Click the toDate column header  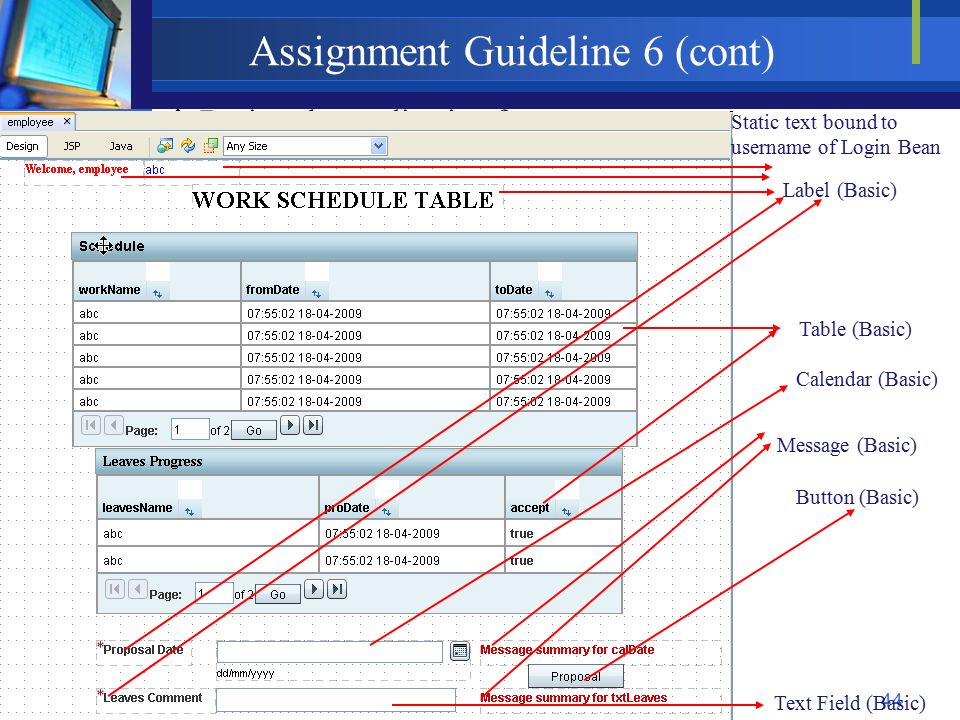(514, 290)
